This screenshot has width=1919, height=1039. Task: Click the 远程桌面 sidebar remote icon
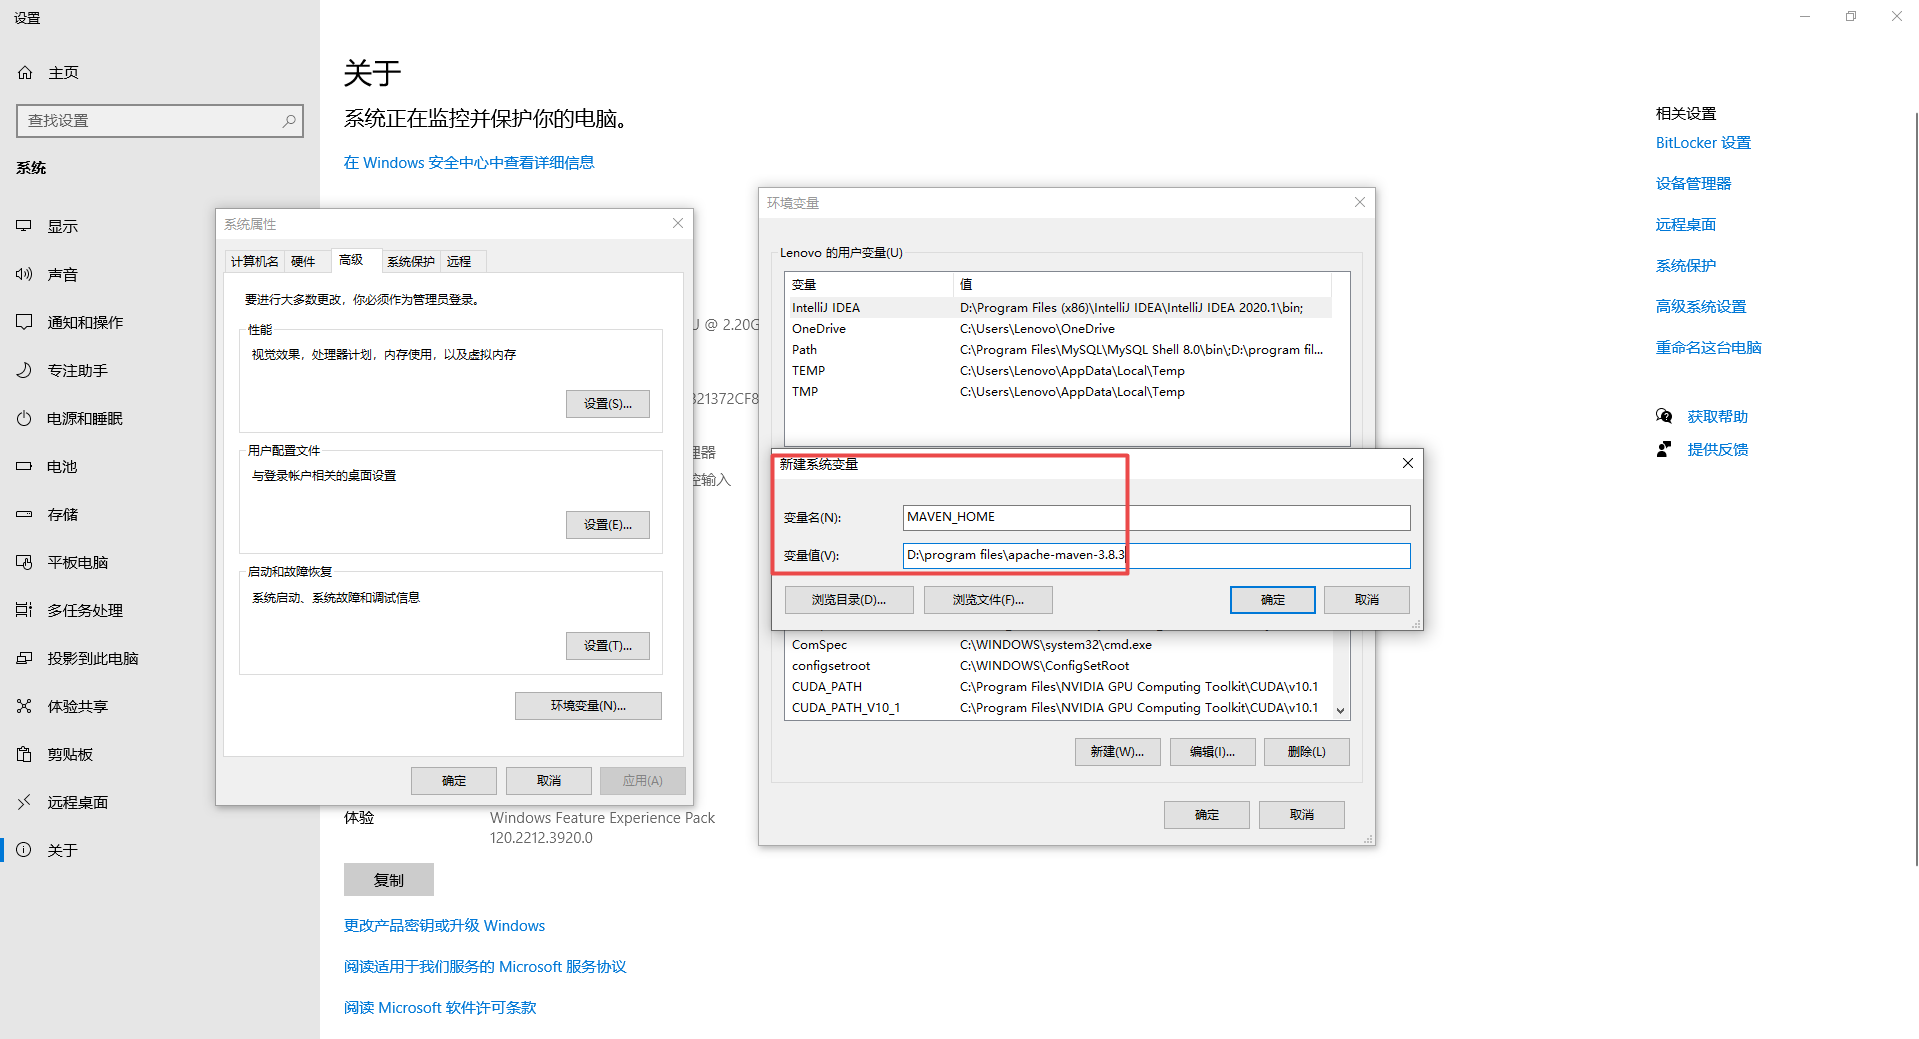(x=24, y=802)
